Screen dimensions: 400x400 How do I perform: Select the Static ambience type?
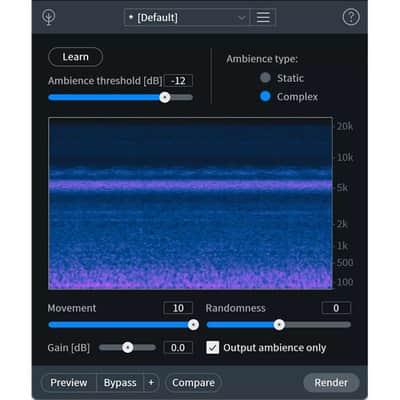(265, 78)
